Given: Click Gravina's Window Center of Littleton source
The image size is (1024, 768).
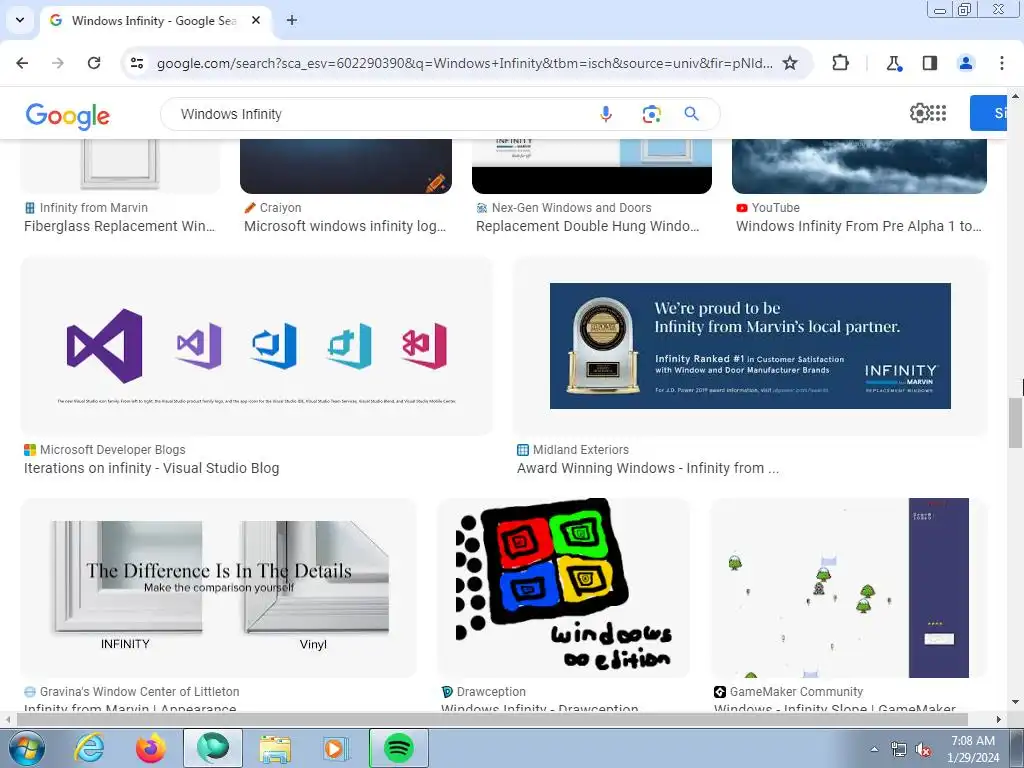Looking at the screenshot, I should pos(139,692).
